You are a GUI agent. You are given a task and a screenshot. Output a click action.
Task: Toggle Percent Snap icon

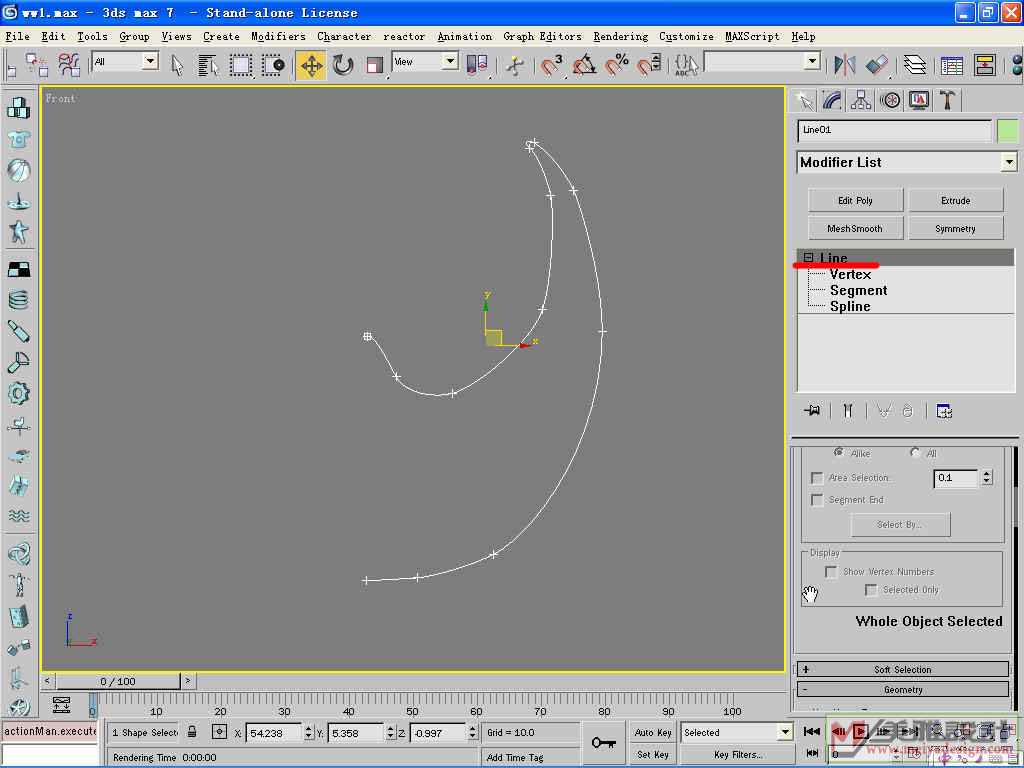616,65
